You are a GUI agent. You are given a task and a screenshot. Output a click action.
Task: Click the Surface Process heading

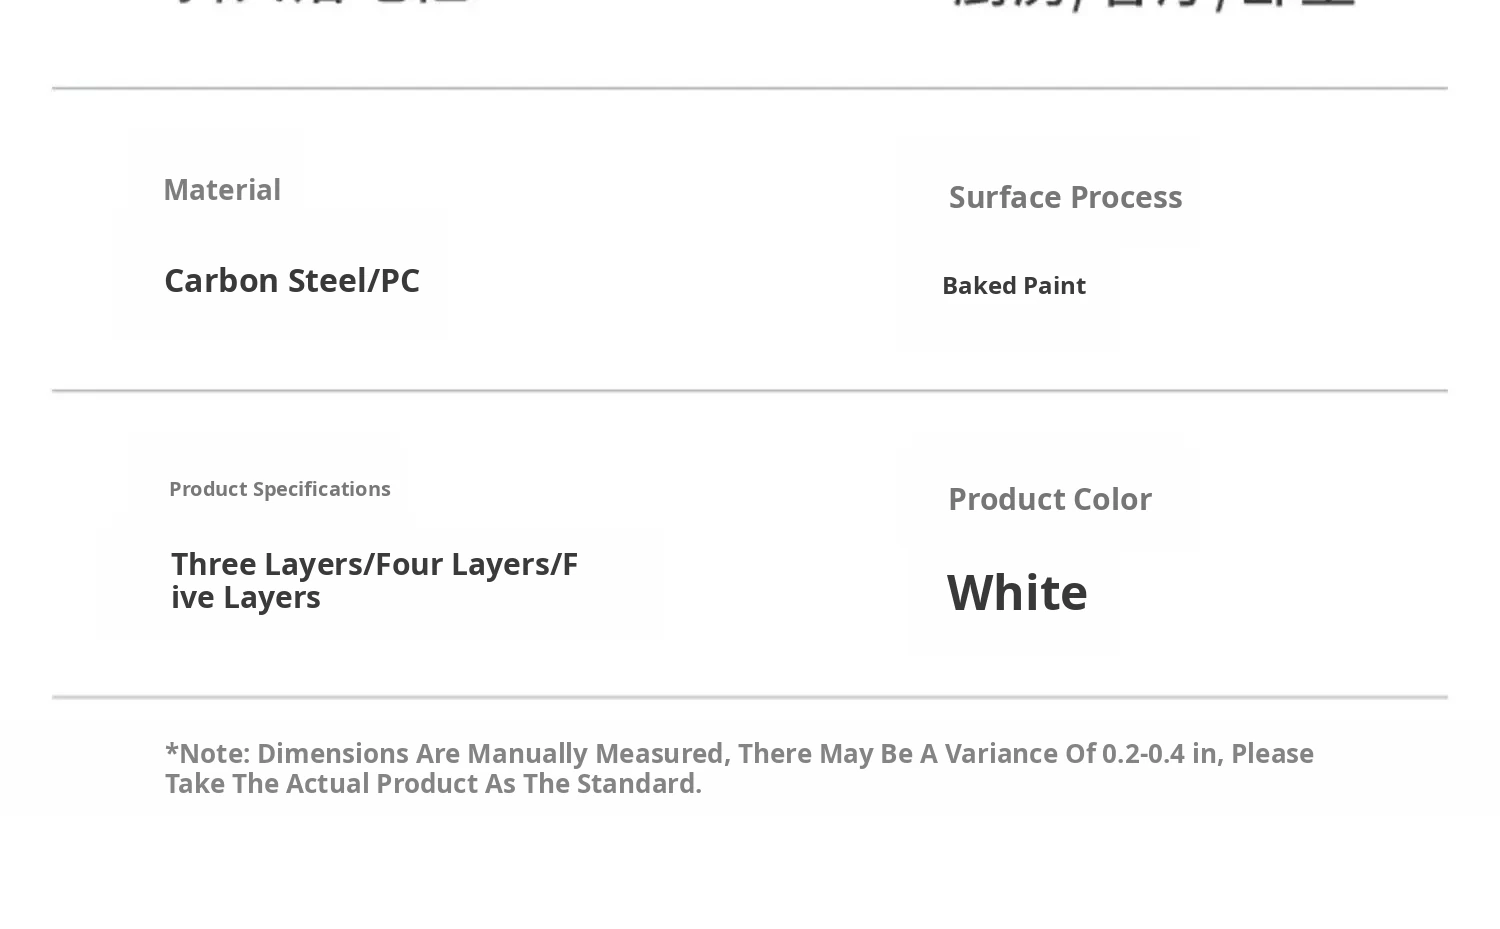(x=1065, y=197)
